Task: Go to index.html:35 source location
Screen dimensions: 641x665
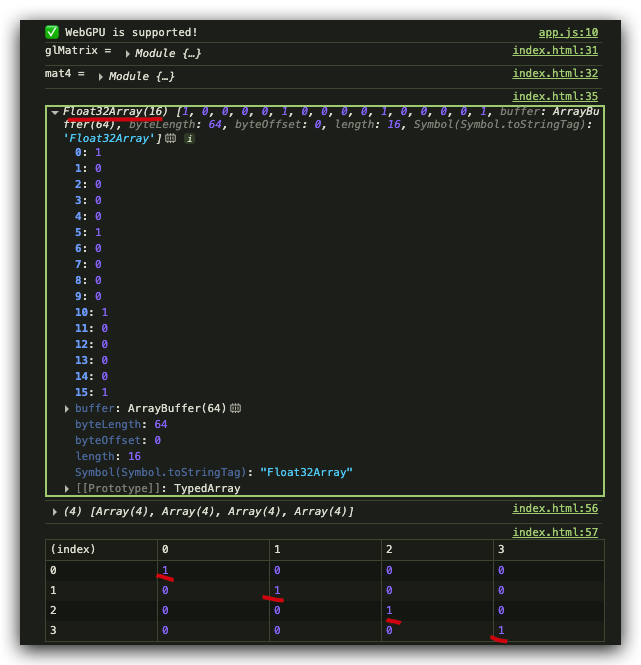Action: click(x=555, y=96)
